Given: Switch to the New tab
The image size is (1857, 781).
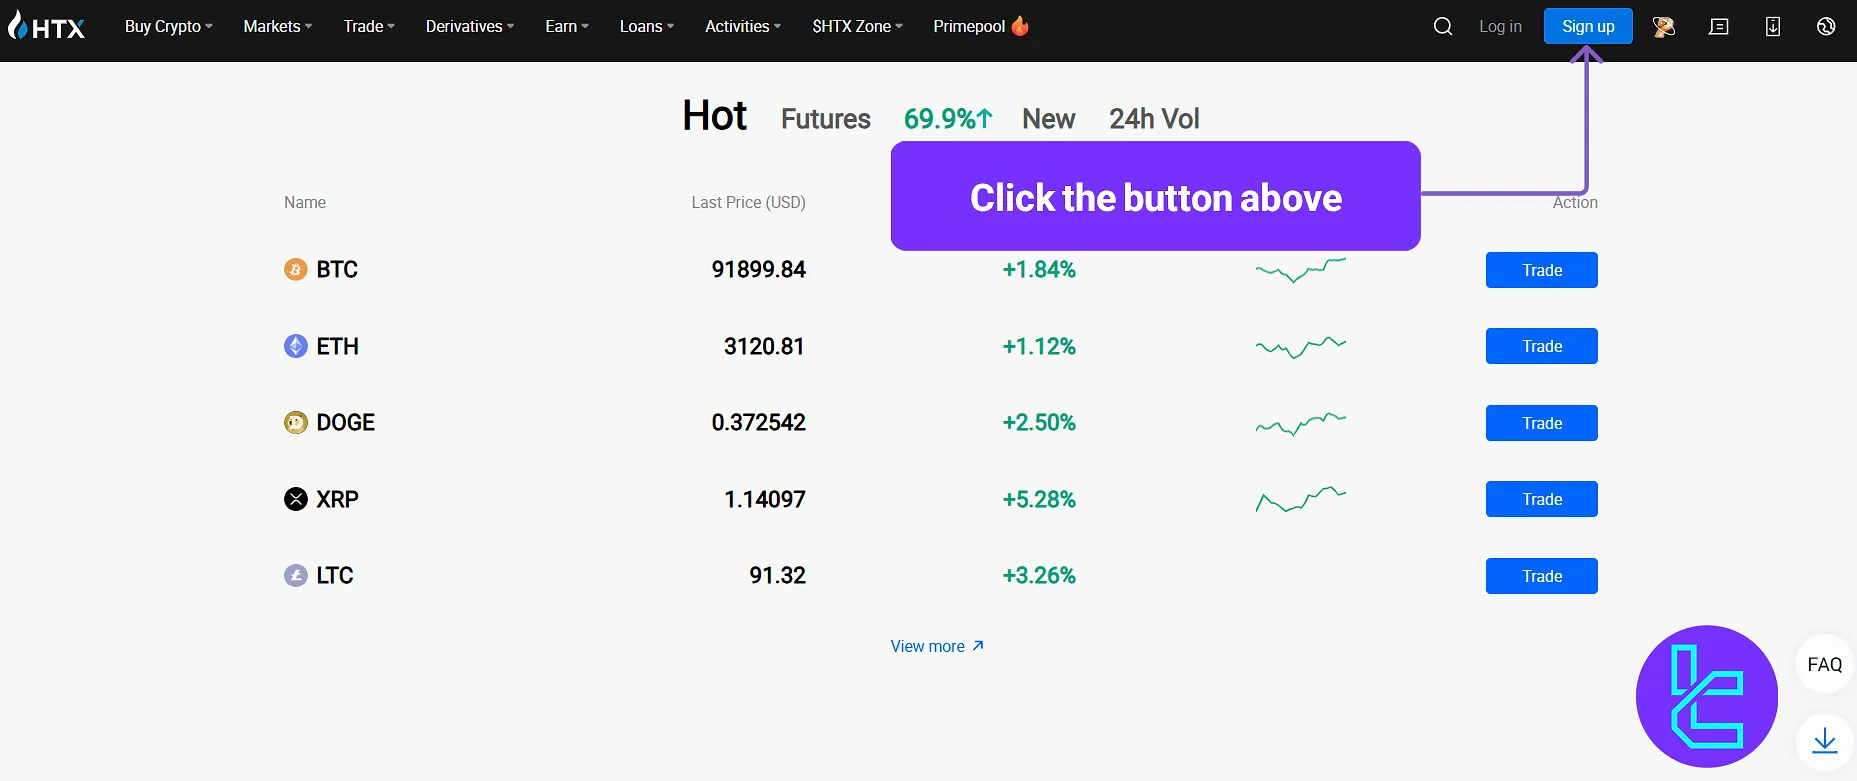Looking at the screenshot, I should [x=1048, y=119].
